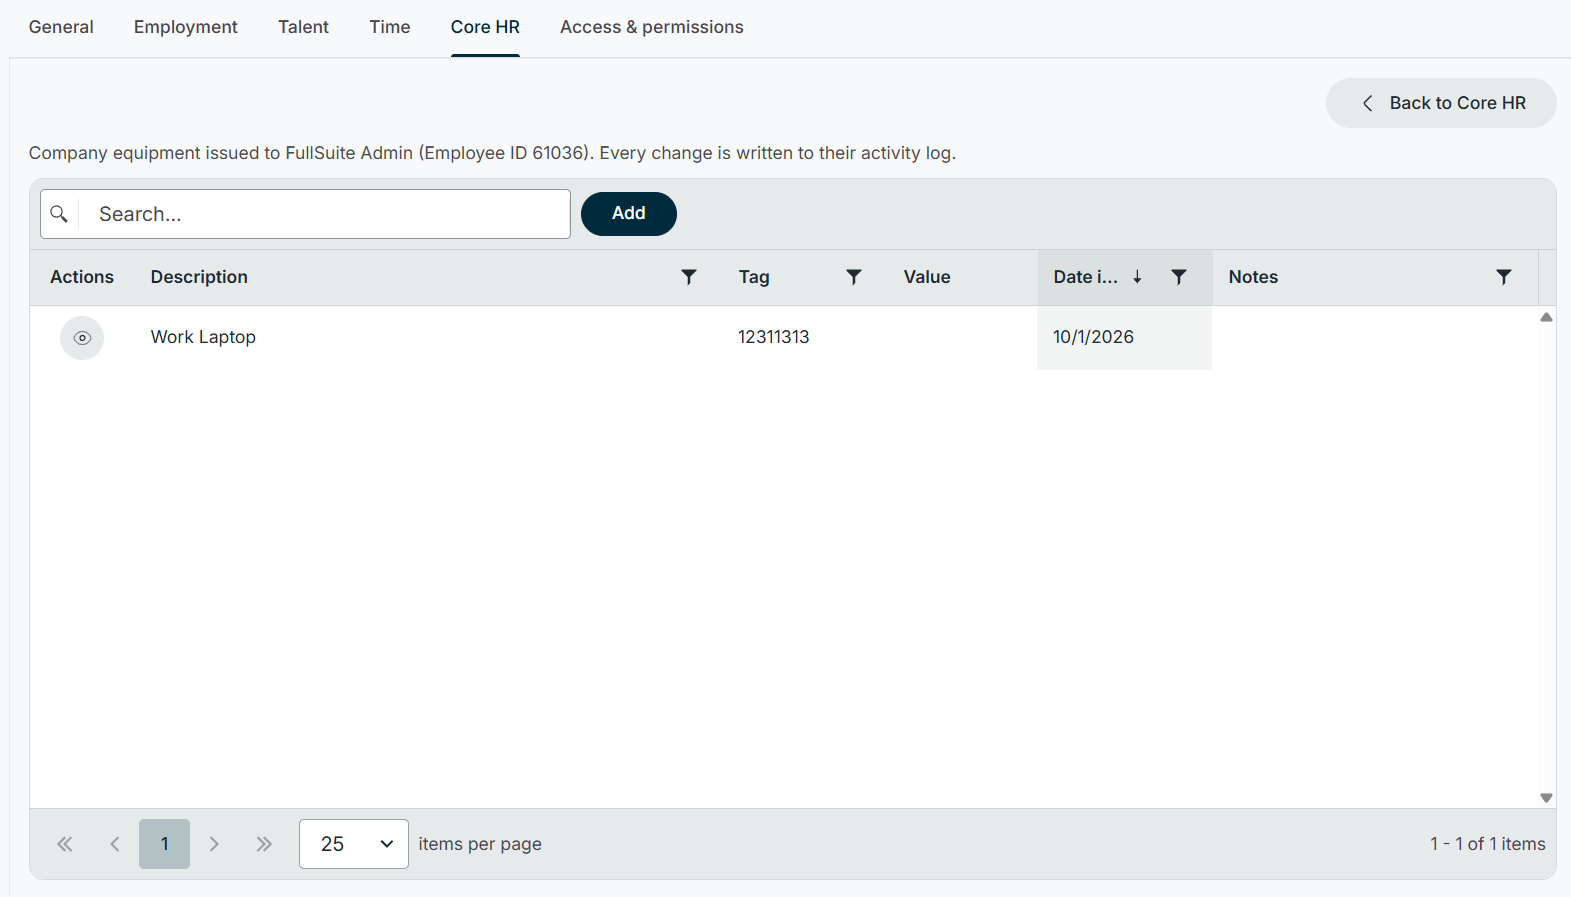View Work Laptop details via eye icon
This screenshot has width=1571, height=897.
pos(82,338)
